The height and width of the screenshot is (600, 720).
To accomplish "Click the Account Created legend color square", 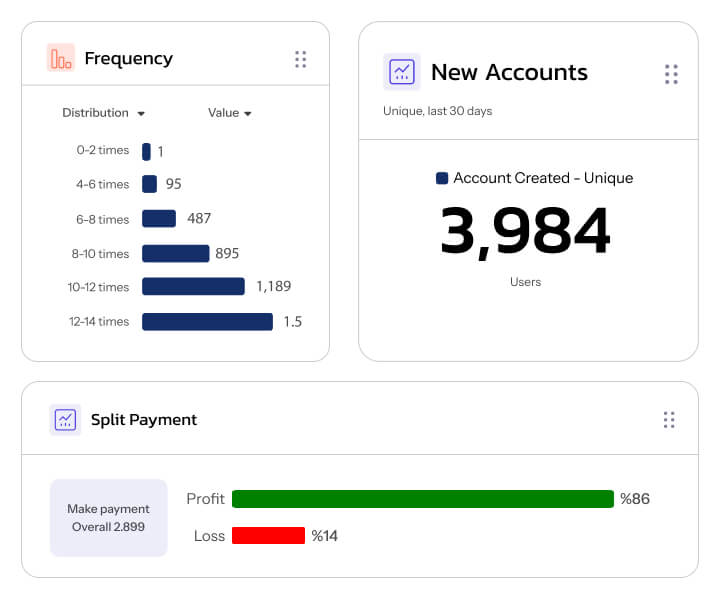I will pyautogui.click(x=442, y=178).
